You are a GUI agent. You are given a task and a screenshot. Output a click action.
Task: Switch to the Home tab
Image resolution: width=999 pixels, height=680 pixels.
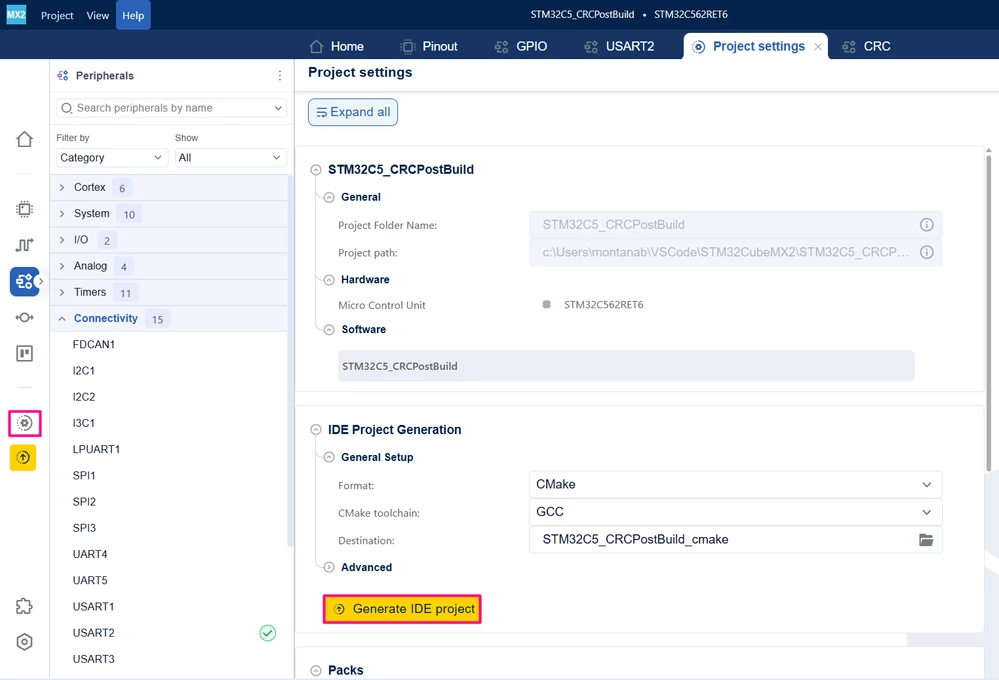coord(336,47)
